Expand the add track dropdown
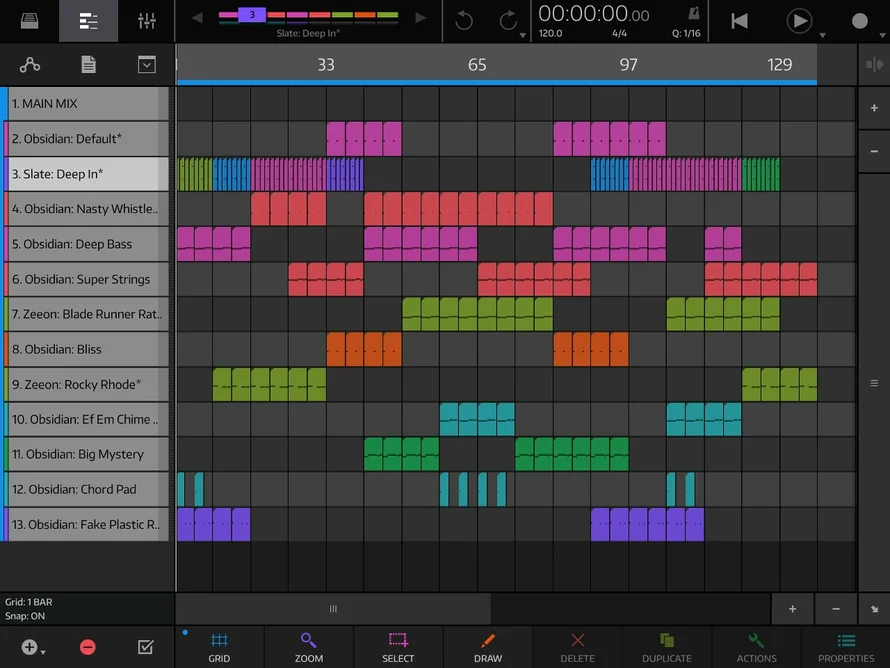This screenshot has height=668, width=890. tap(43, 651)
